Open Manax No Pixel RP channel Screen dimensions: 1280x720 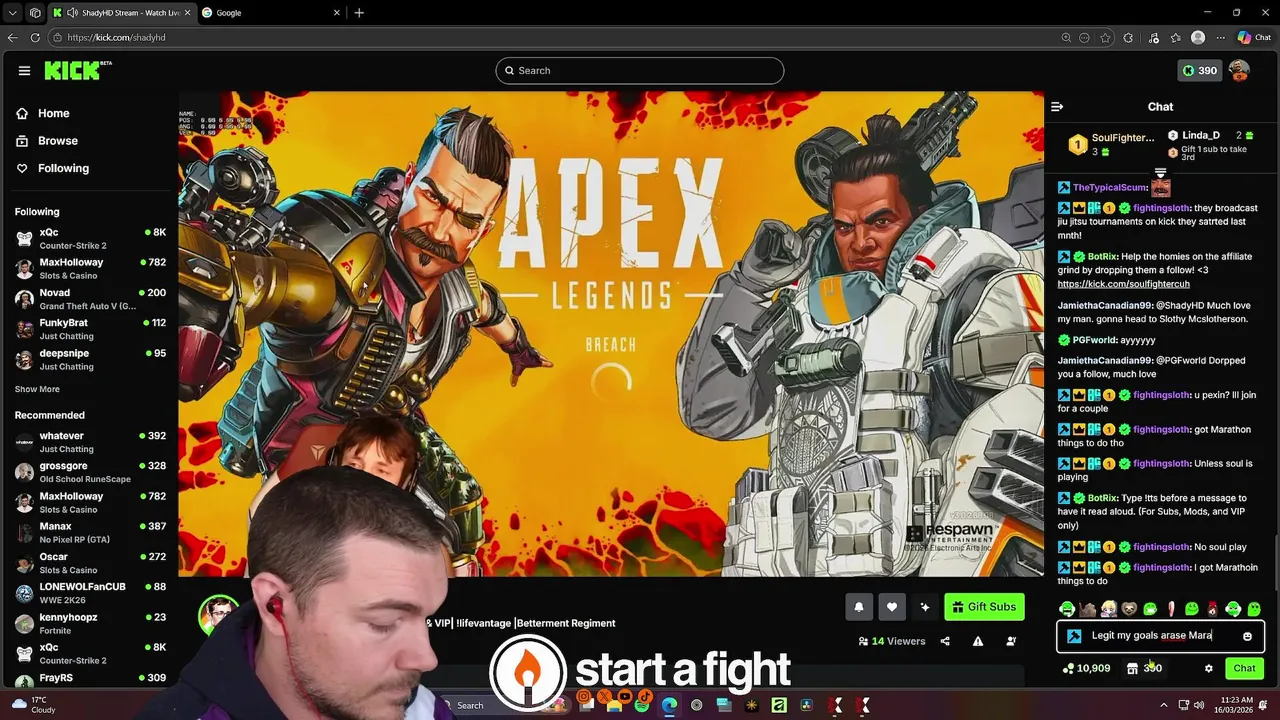point(90,532)
